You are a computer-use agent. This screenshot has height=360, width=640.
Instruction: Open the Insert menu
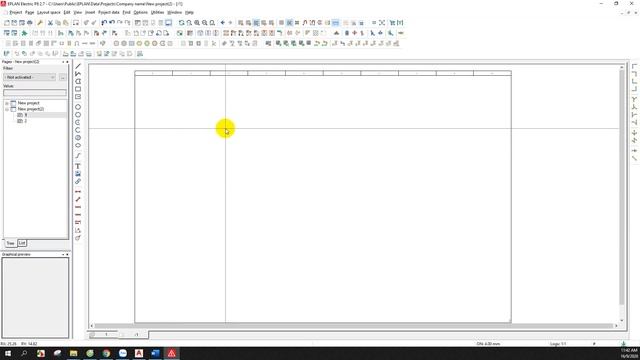point(90,13)
